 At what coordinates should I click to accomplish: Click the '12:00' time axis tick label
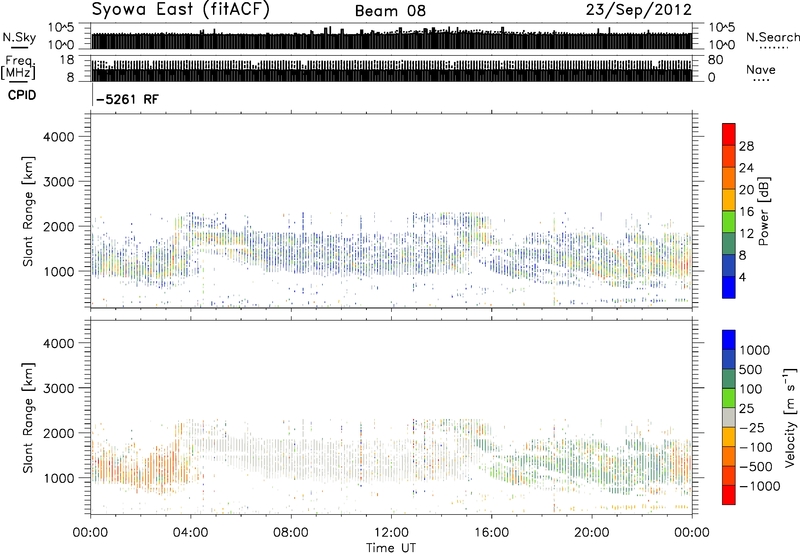pyautogui.click(x=391, y=533)
